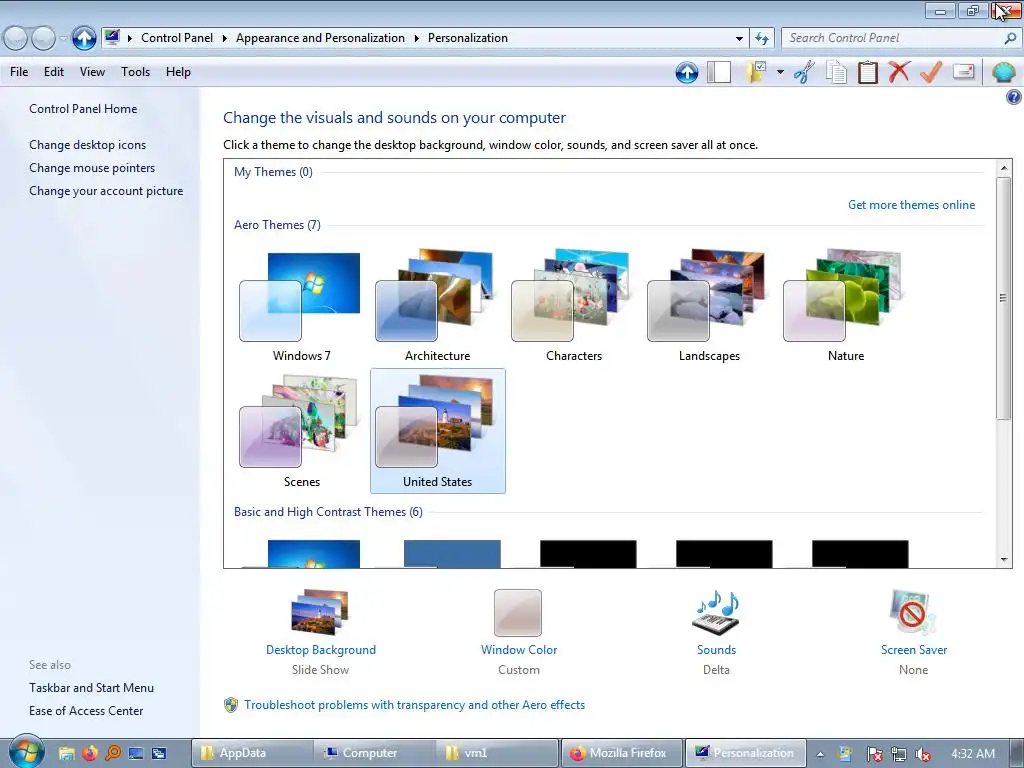This screenshot has height=768, width=1024.
Task: Open the Help menu
Action: click(178, 72)
